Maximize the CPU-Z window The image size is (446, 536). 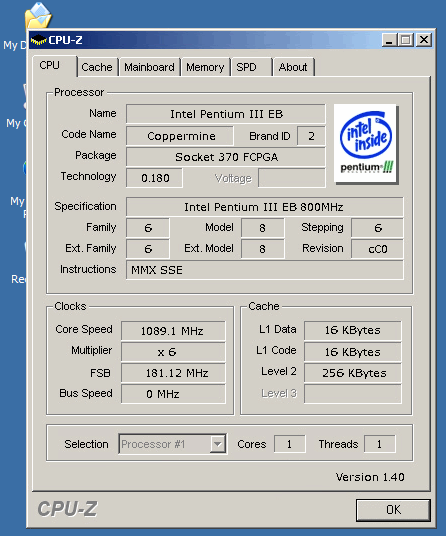pyautogui.click(x=406, y=40)
